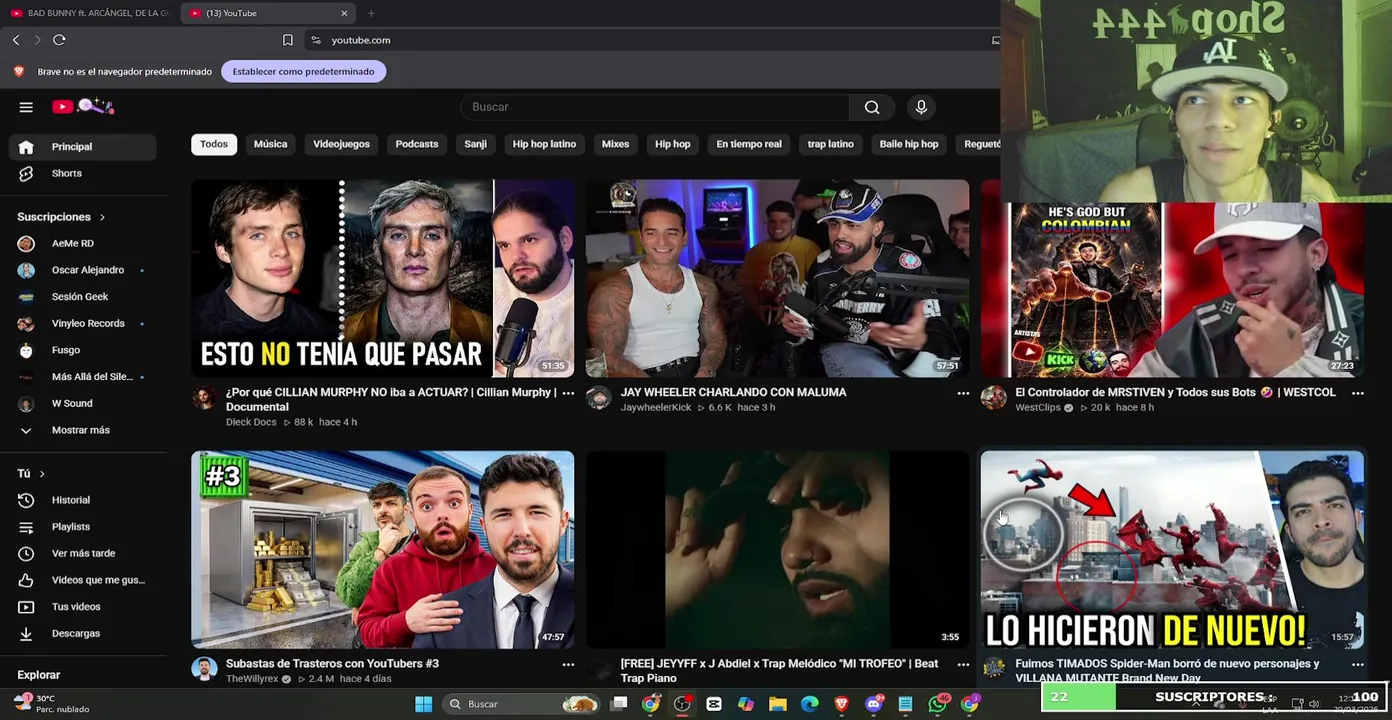Viewport: 1392px width, 720px height.
Task: Close the (13) YouTube tab
Action: 344,13
